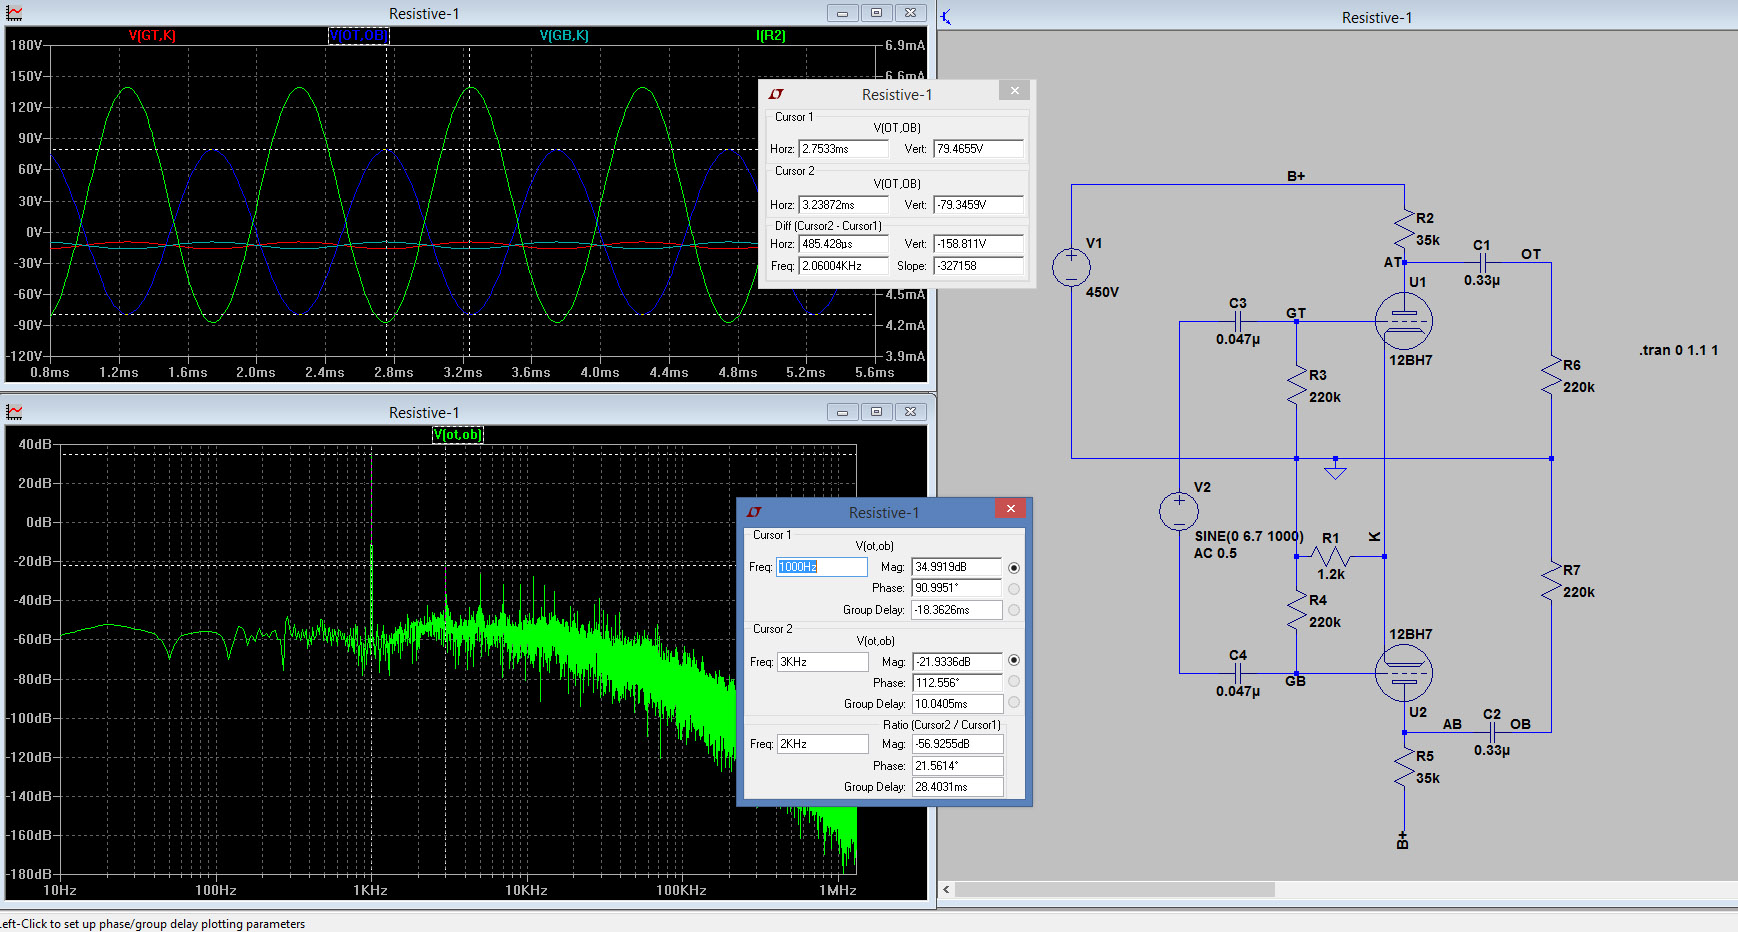Select the V(GB,K) trace label
Image resolution: width=1738 pixels, height=932 pixels.
(x=564, y=35)
